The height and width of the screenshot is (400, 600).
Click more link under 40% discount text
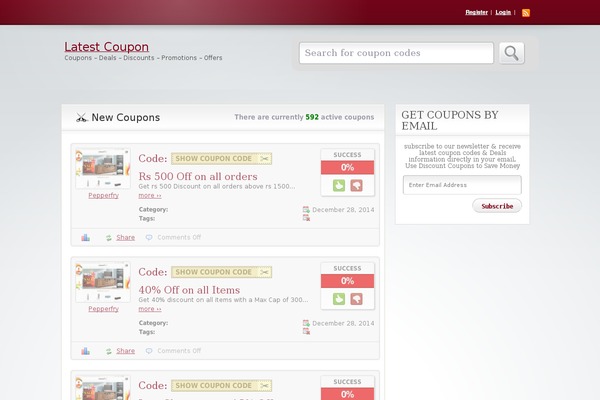point(150,309)
